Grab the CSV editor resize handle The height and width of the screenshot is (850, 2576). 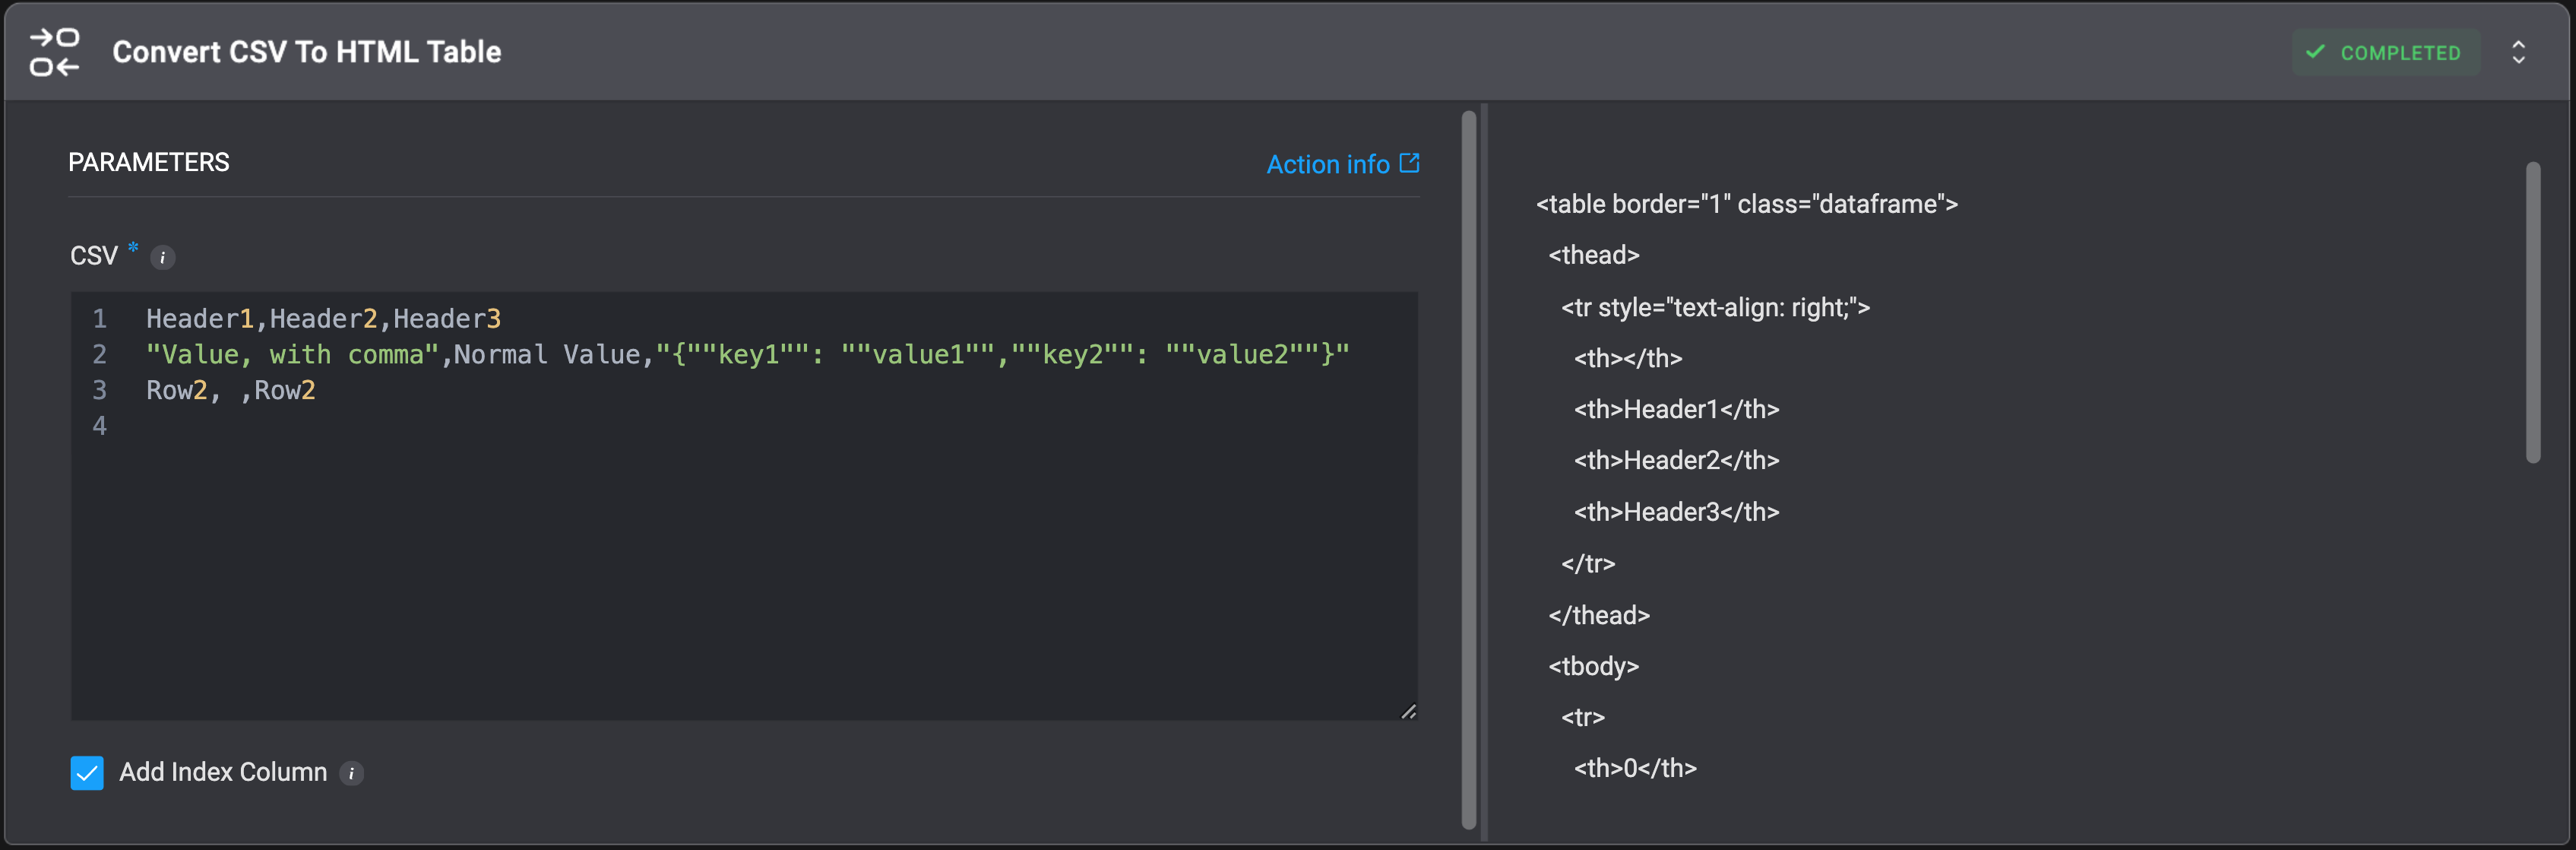1408,711
